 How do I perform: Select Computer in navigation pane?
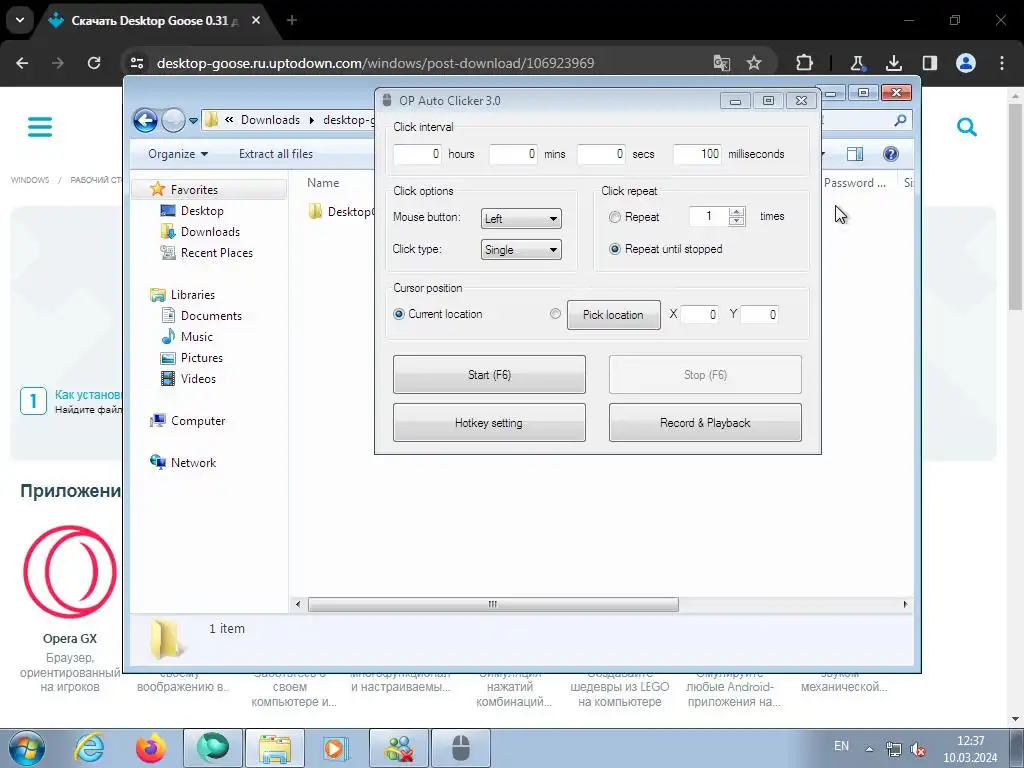pos(198,421)
